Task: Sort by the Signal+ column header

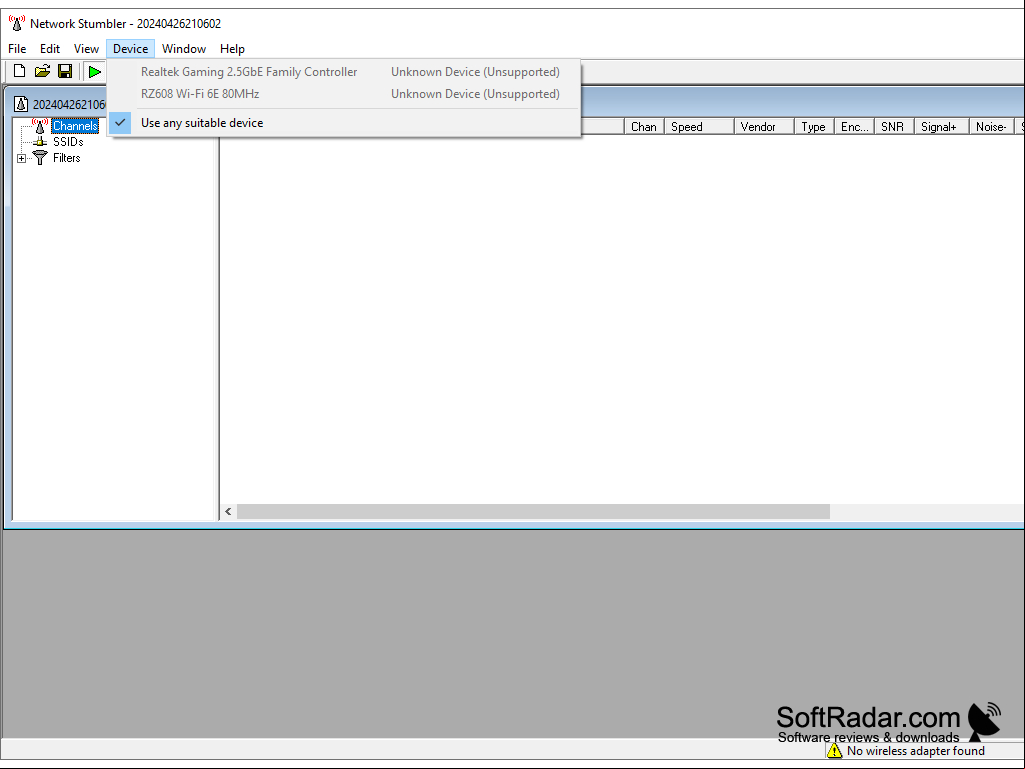Action: point(941,127)
